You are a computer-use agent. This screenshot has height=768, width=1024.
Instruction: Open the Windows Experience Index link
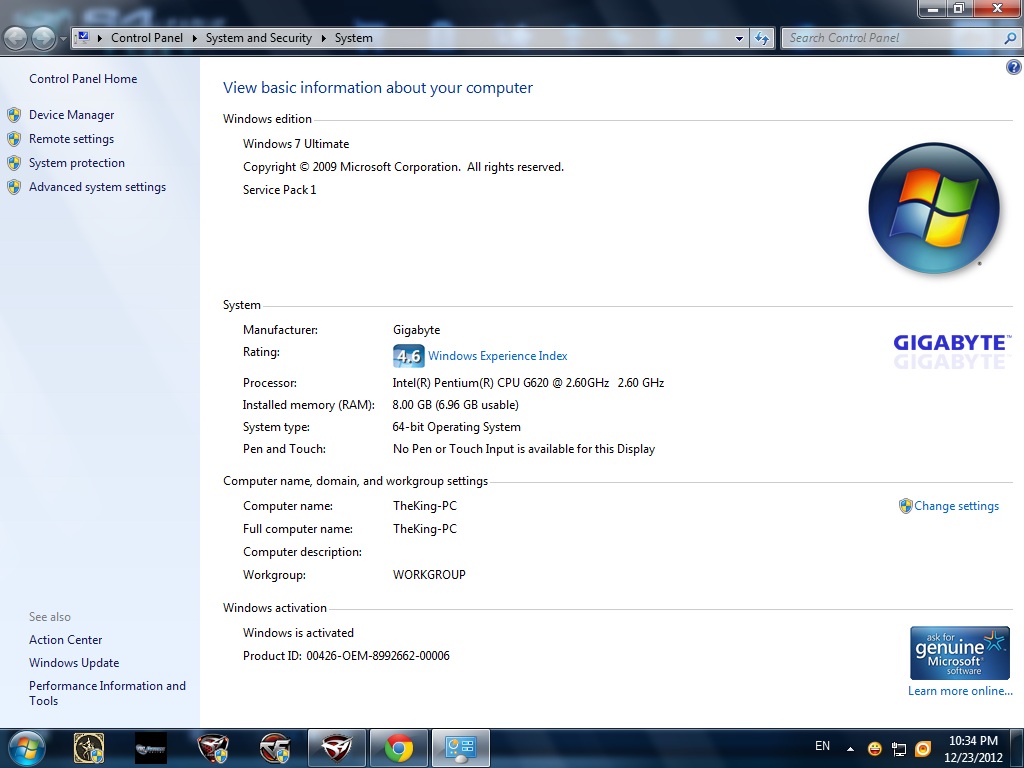498,356
